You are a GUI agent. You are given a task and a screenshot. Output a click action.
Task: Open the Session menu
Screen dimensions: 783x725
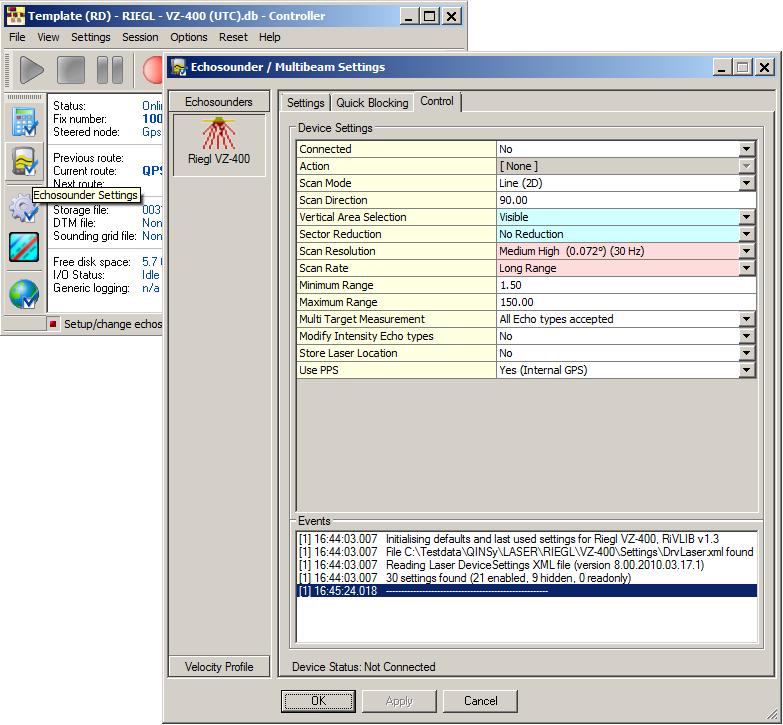point(140,37)
